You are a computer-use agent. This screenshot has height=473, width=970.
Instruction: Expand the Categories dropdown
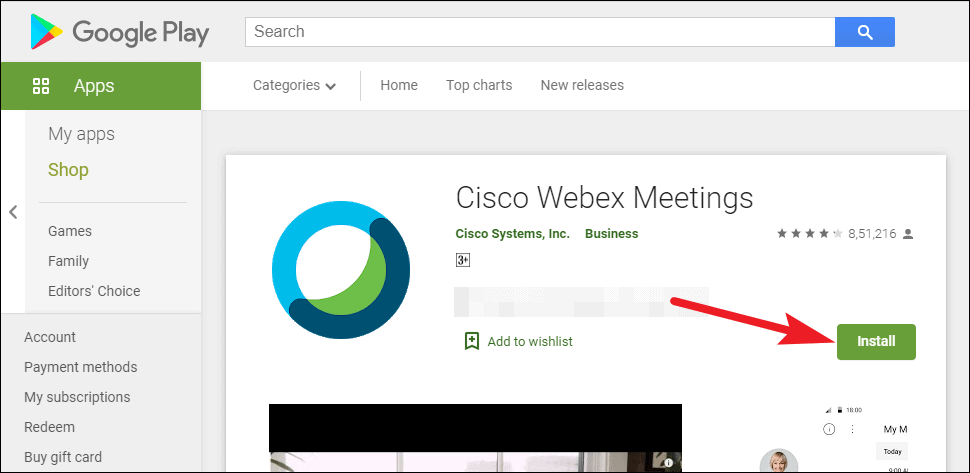click(294, 85)
